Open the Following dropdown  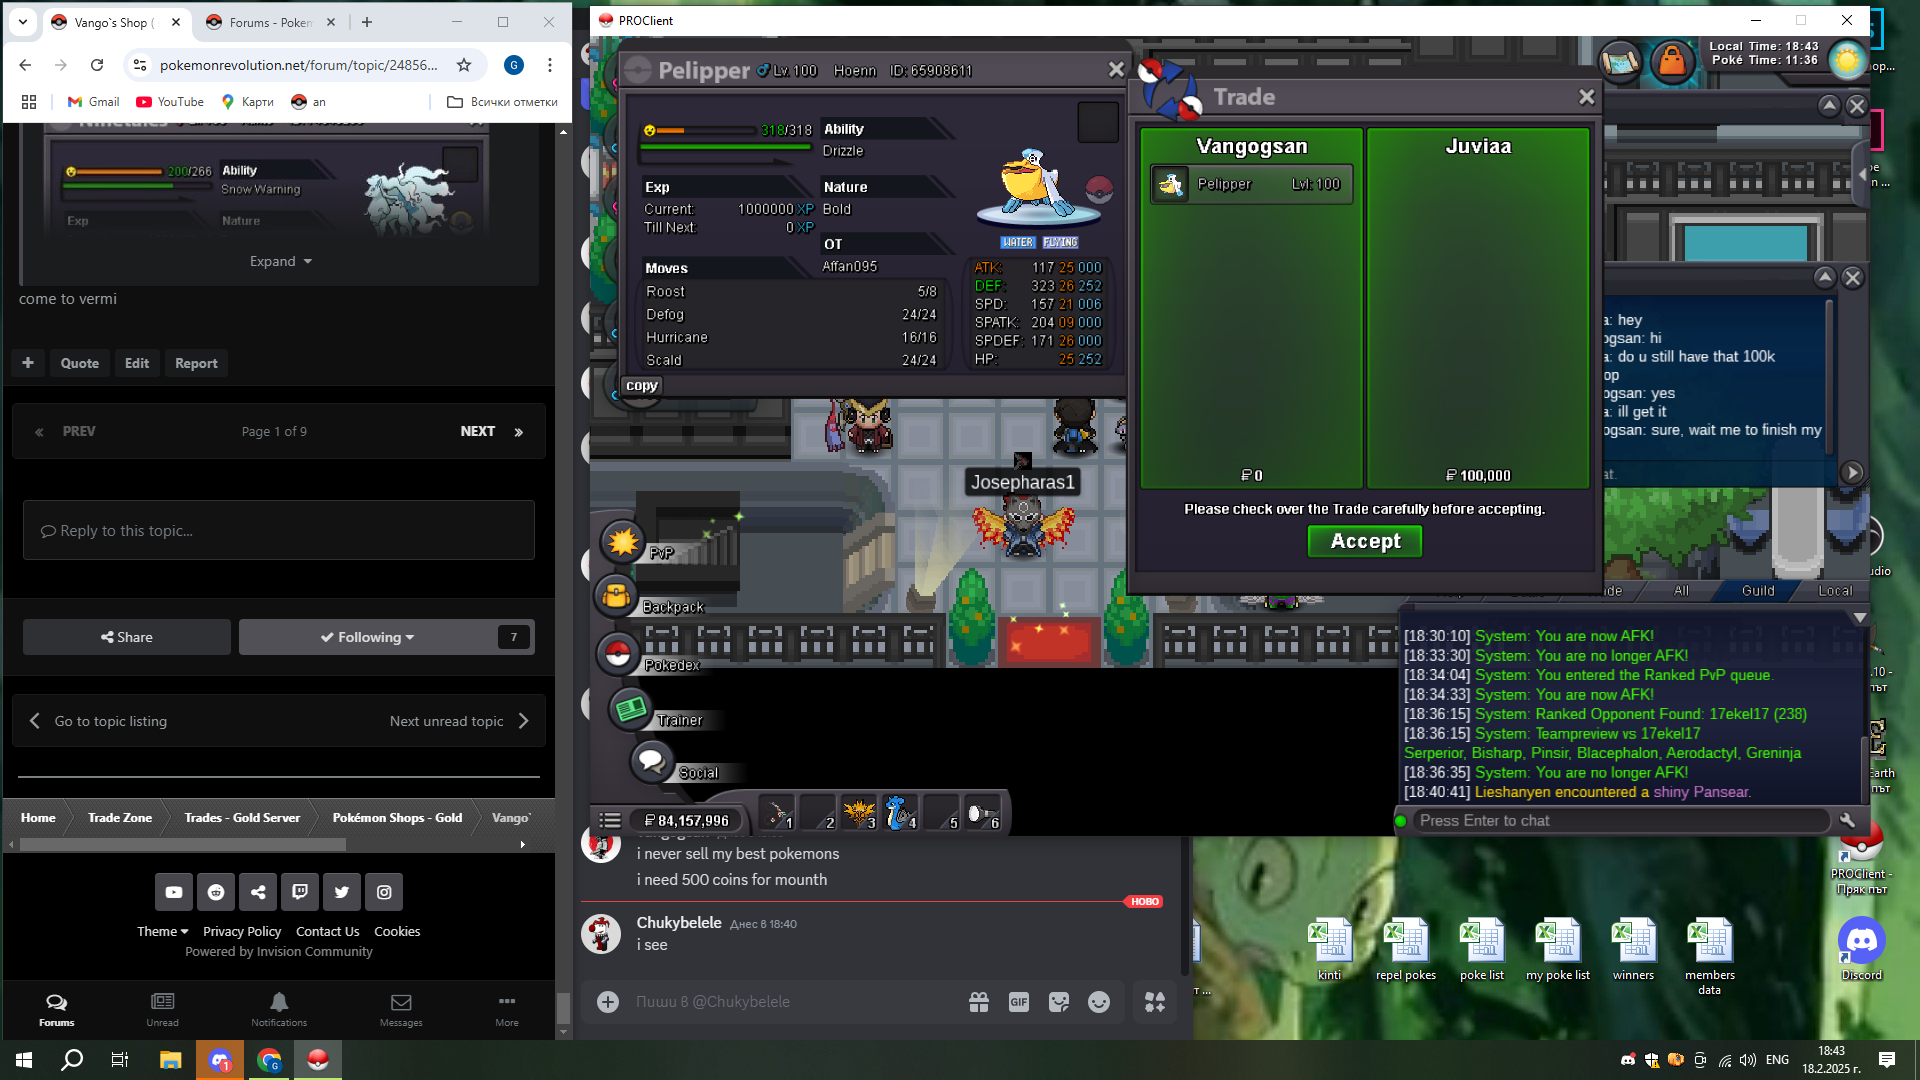click(x=367, y=637)
